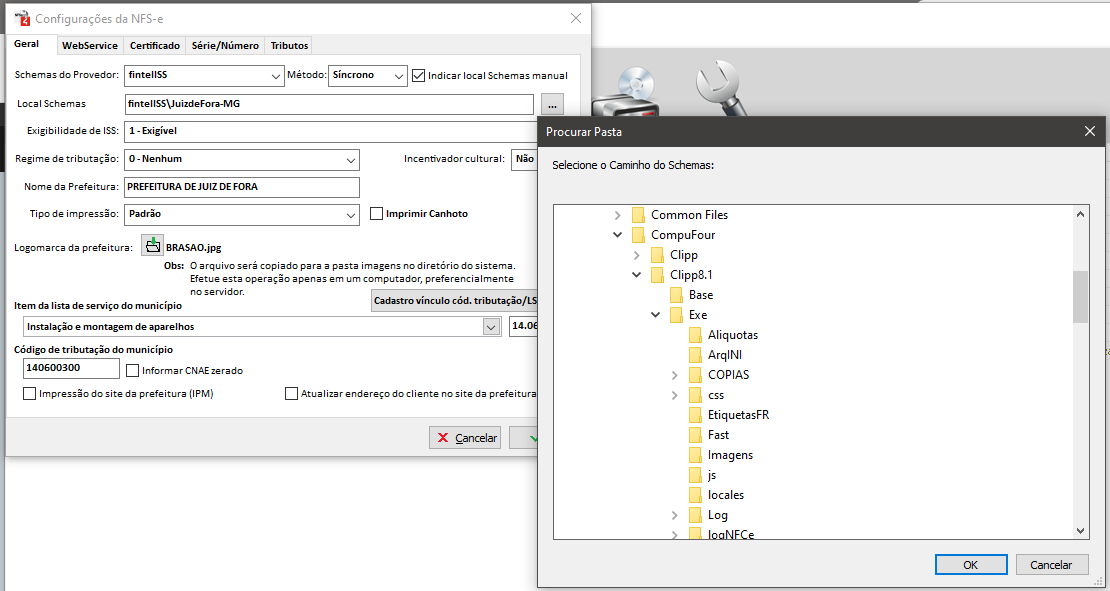The height and width of the screenshot is (591, 1110).
Task: Select the Imagens folder in the tree
Action: coord(730,455)
